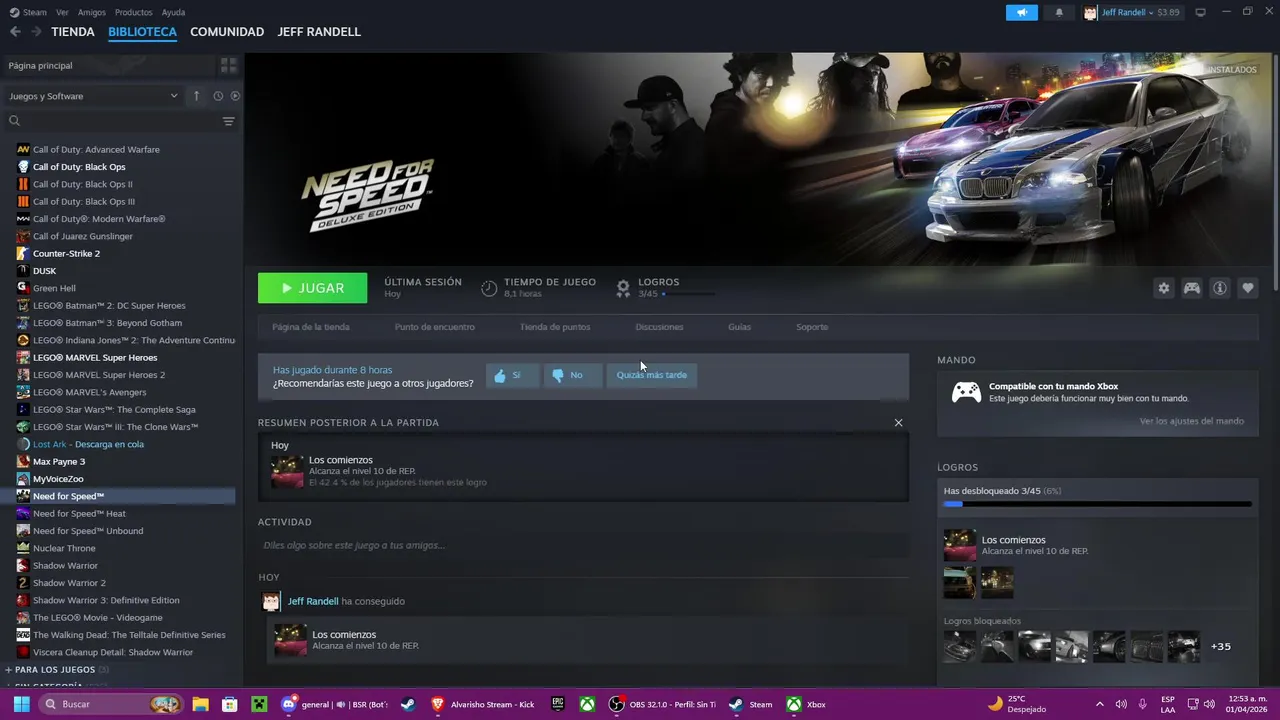Go to the COMUNIDAD tab
The height and width of the screenshot is (720, 1280).
pyautogui.click(x=227, y=32)
